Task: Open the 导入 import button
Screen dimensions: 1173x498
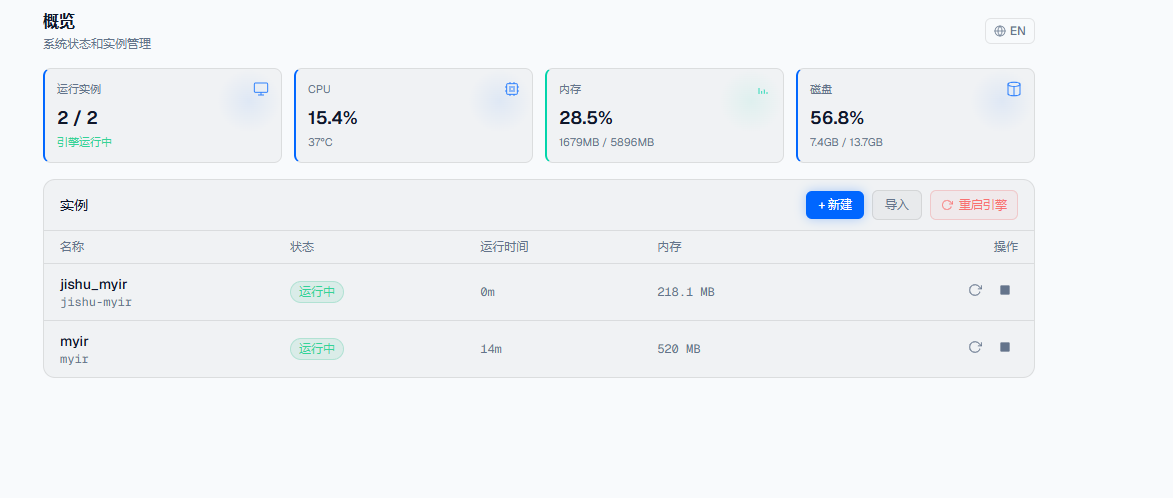Action: (896, 205)
